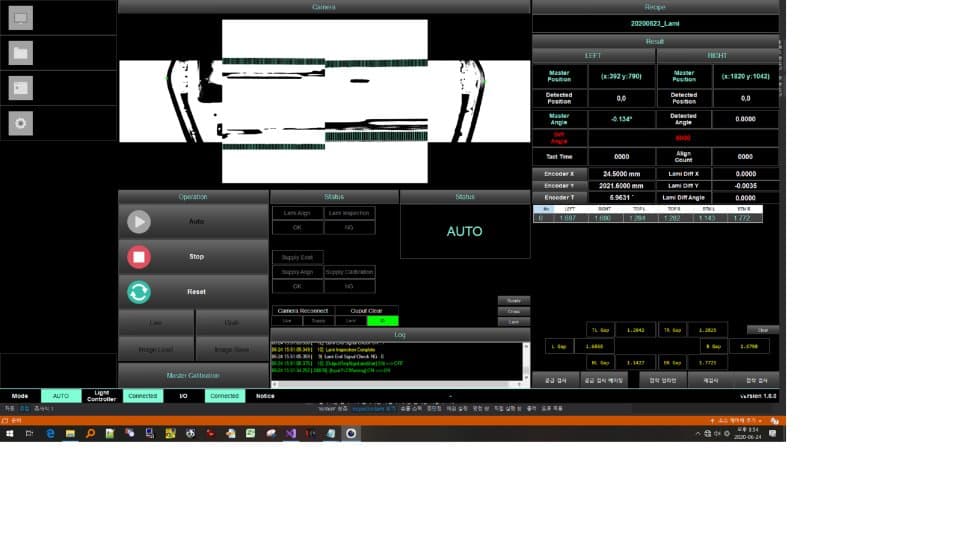Click the Encoder T label button
Screen dimensions: 966x539
pyautogui.click(x=559, y=198)
